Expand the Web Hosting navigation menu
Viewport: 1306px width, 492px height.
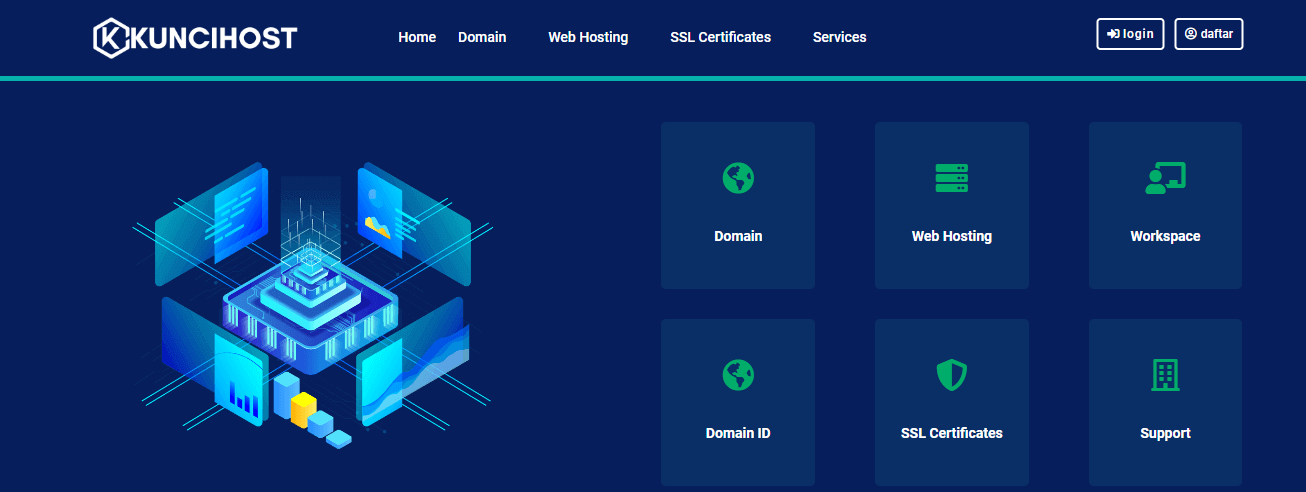tap(588, 37)
